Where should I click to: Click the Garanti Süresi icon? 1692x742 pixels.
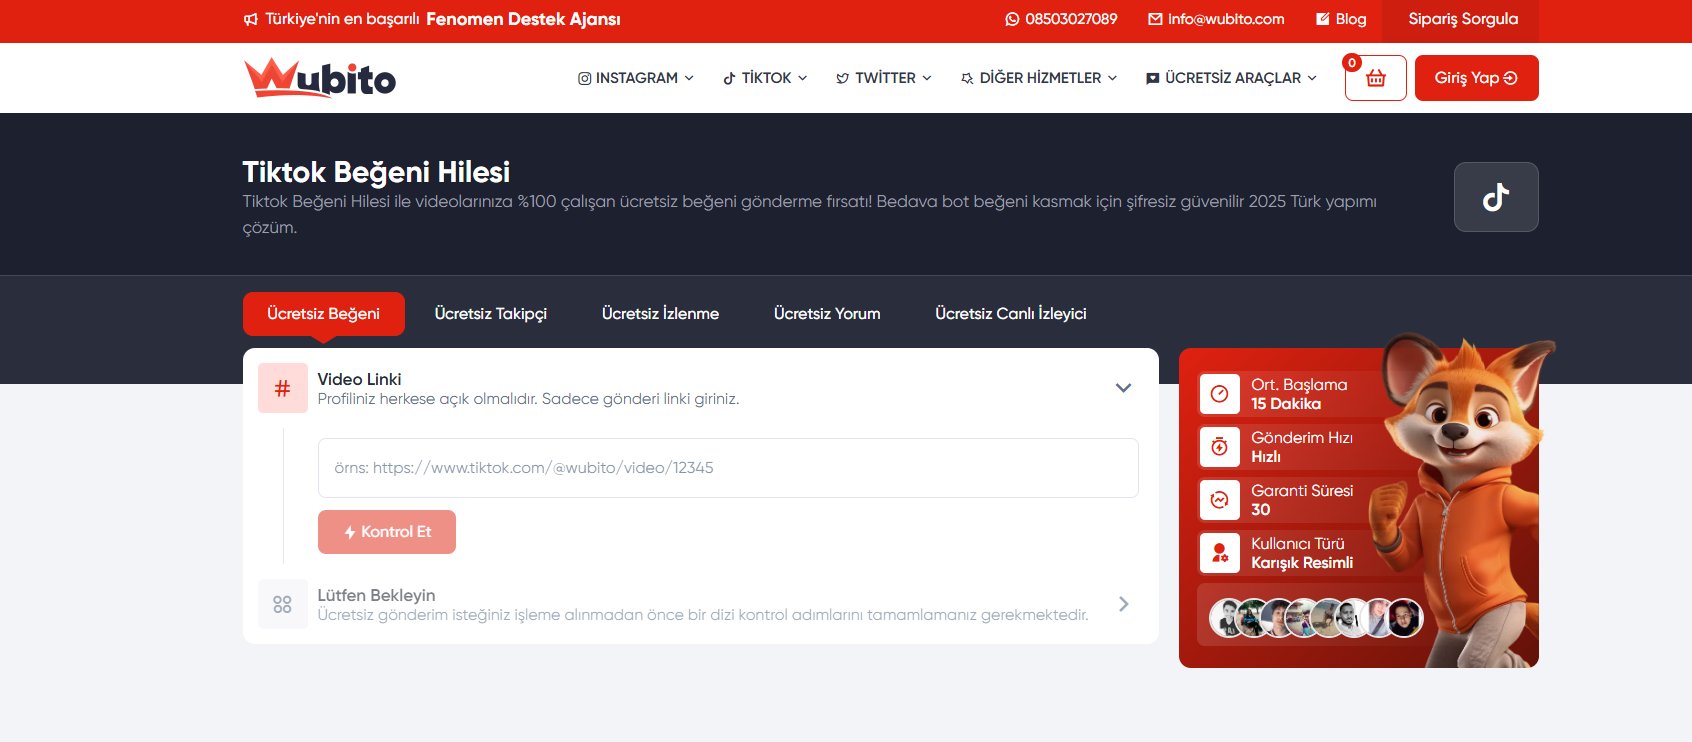[1219, 500]
